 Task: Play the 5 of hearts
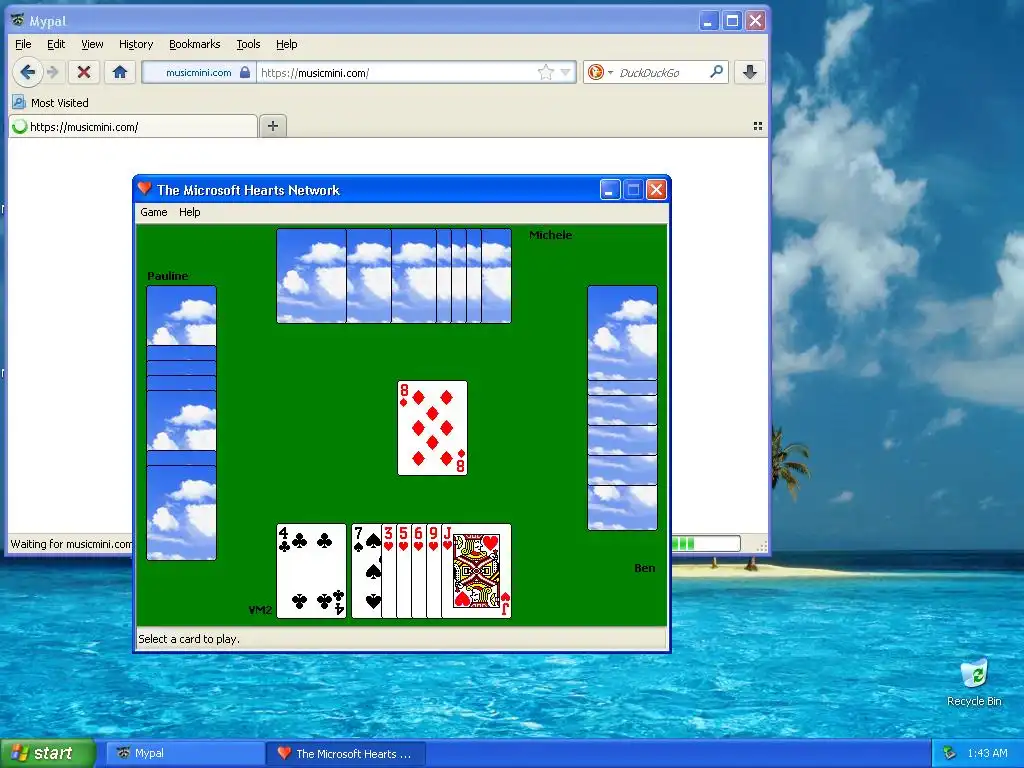[x=404, y=571]
